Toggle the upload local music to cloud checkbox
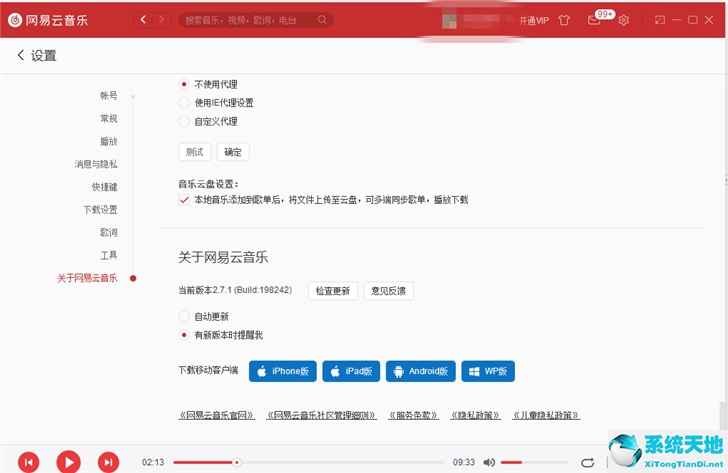This screenshot has width=728, height=473. (x=184, y=200)
